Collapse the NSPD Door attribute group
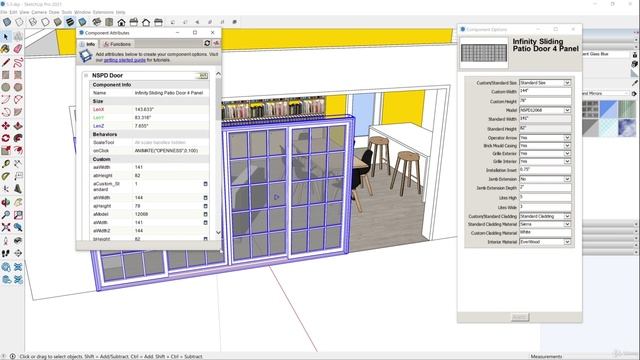The width and height of the screenshot is (640, 360). (x=86, y=76)
